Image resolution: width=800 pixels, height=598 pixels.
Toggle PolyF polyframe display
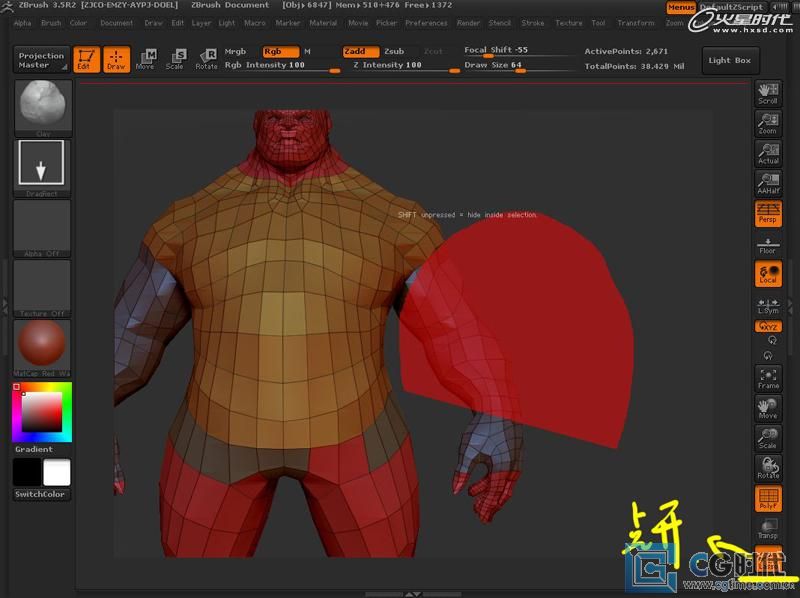pyautogui.click(x=768, y=499)
